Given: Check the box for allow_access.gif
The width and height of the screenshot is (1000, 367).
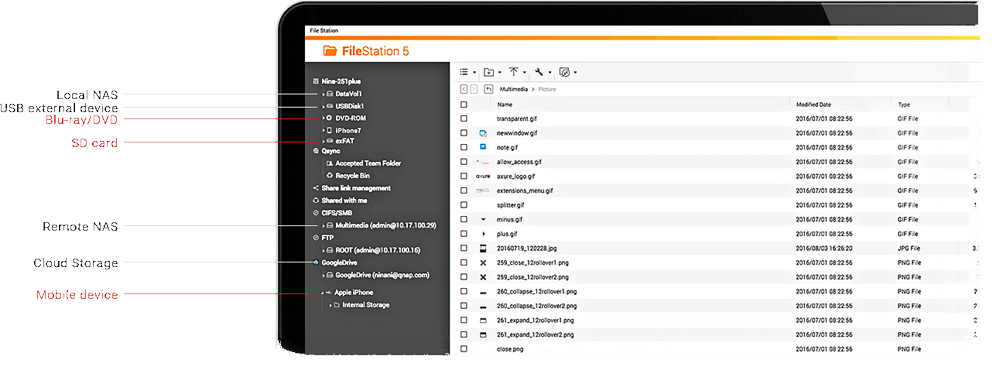Looking at the screenshot, I should pos(464,162).
